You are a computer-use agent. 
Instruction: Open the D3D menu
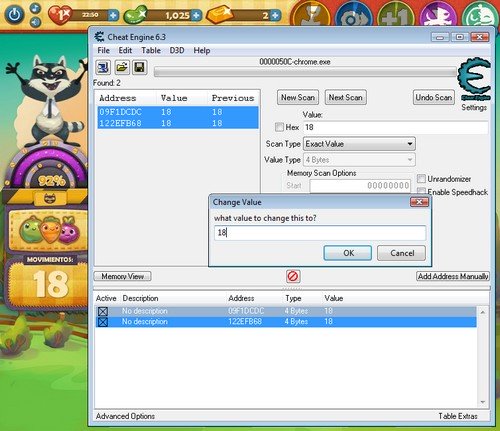(177, 50)
